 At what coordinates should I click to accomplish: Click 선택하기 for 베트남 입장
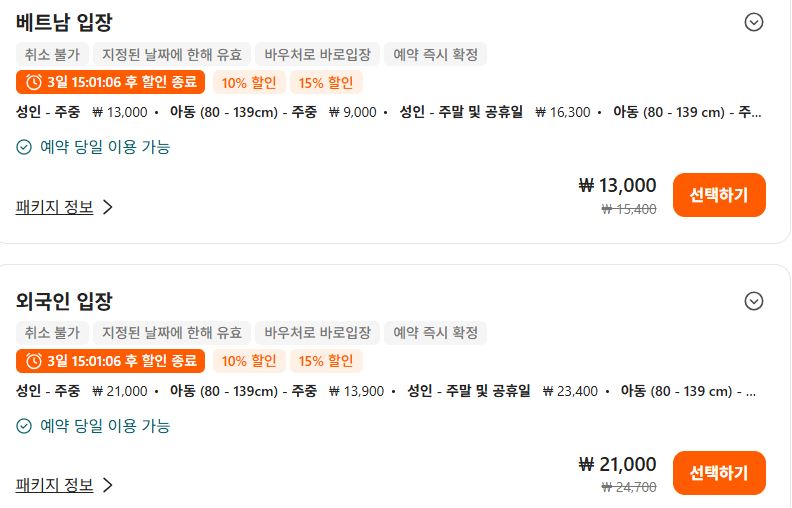(x=719, y=195)
